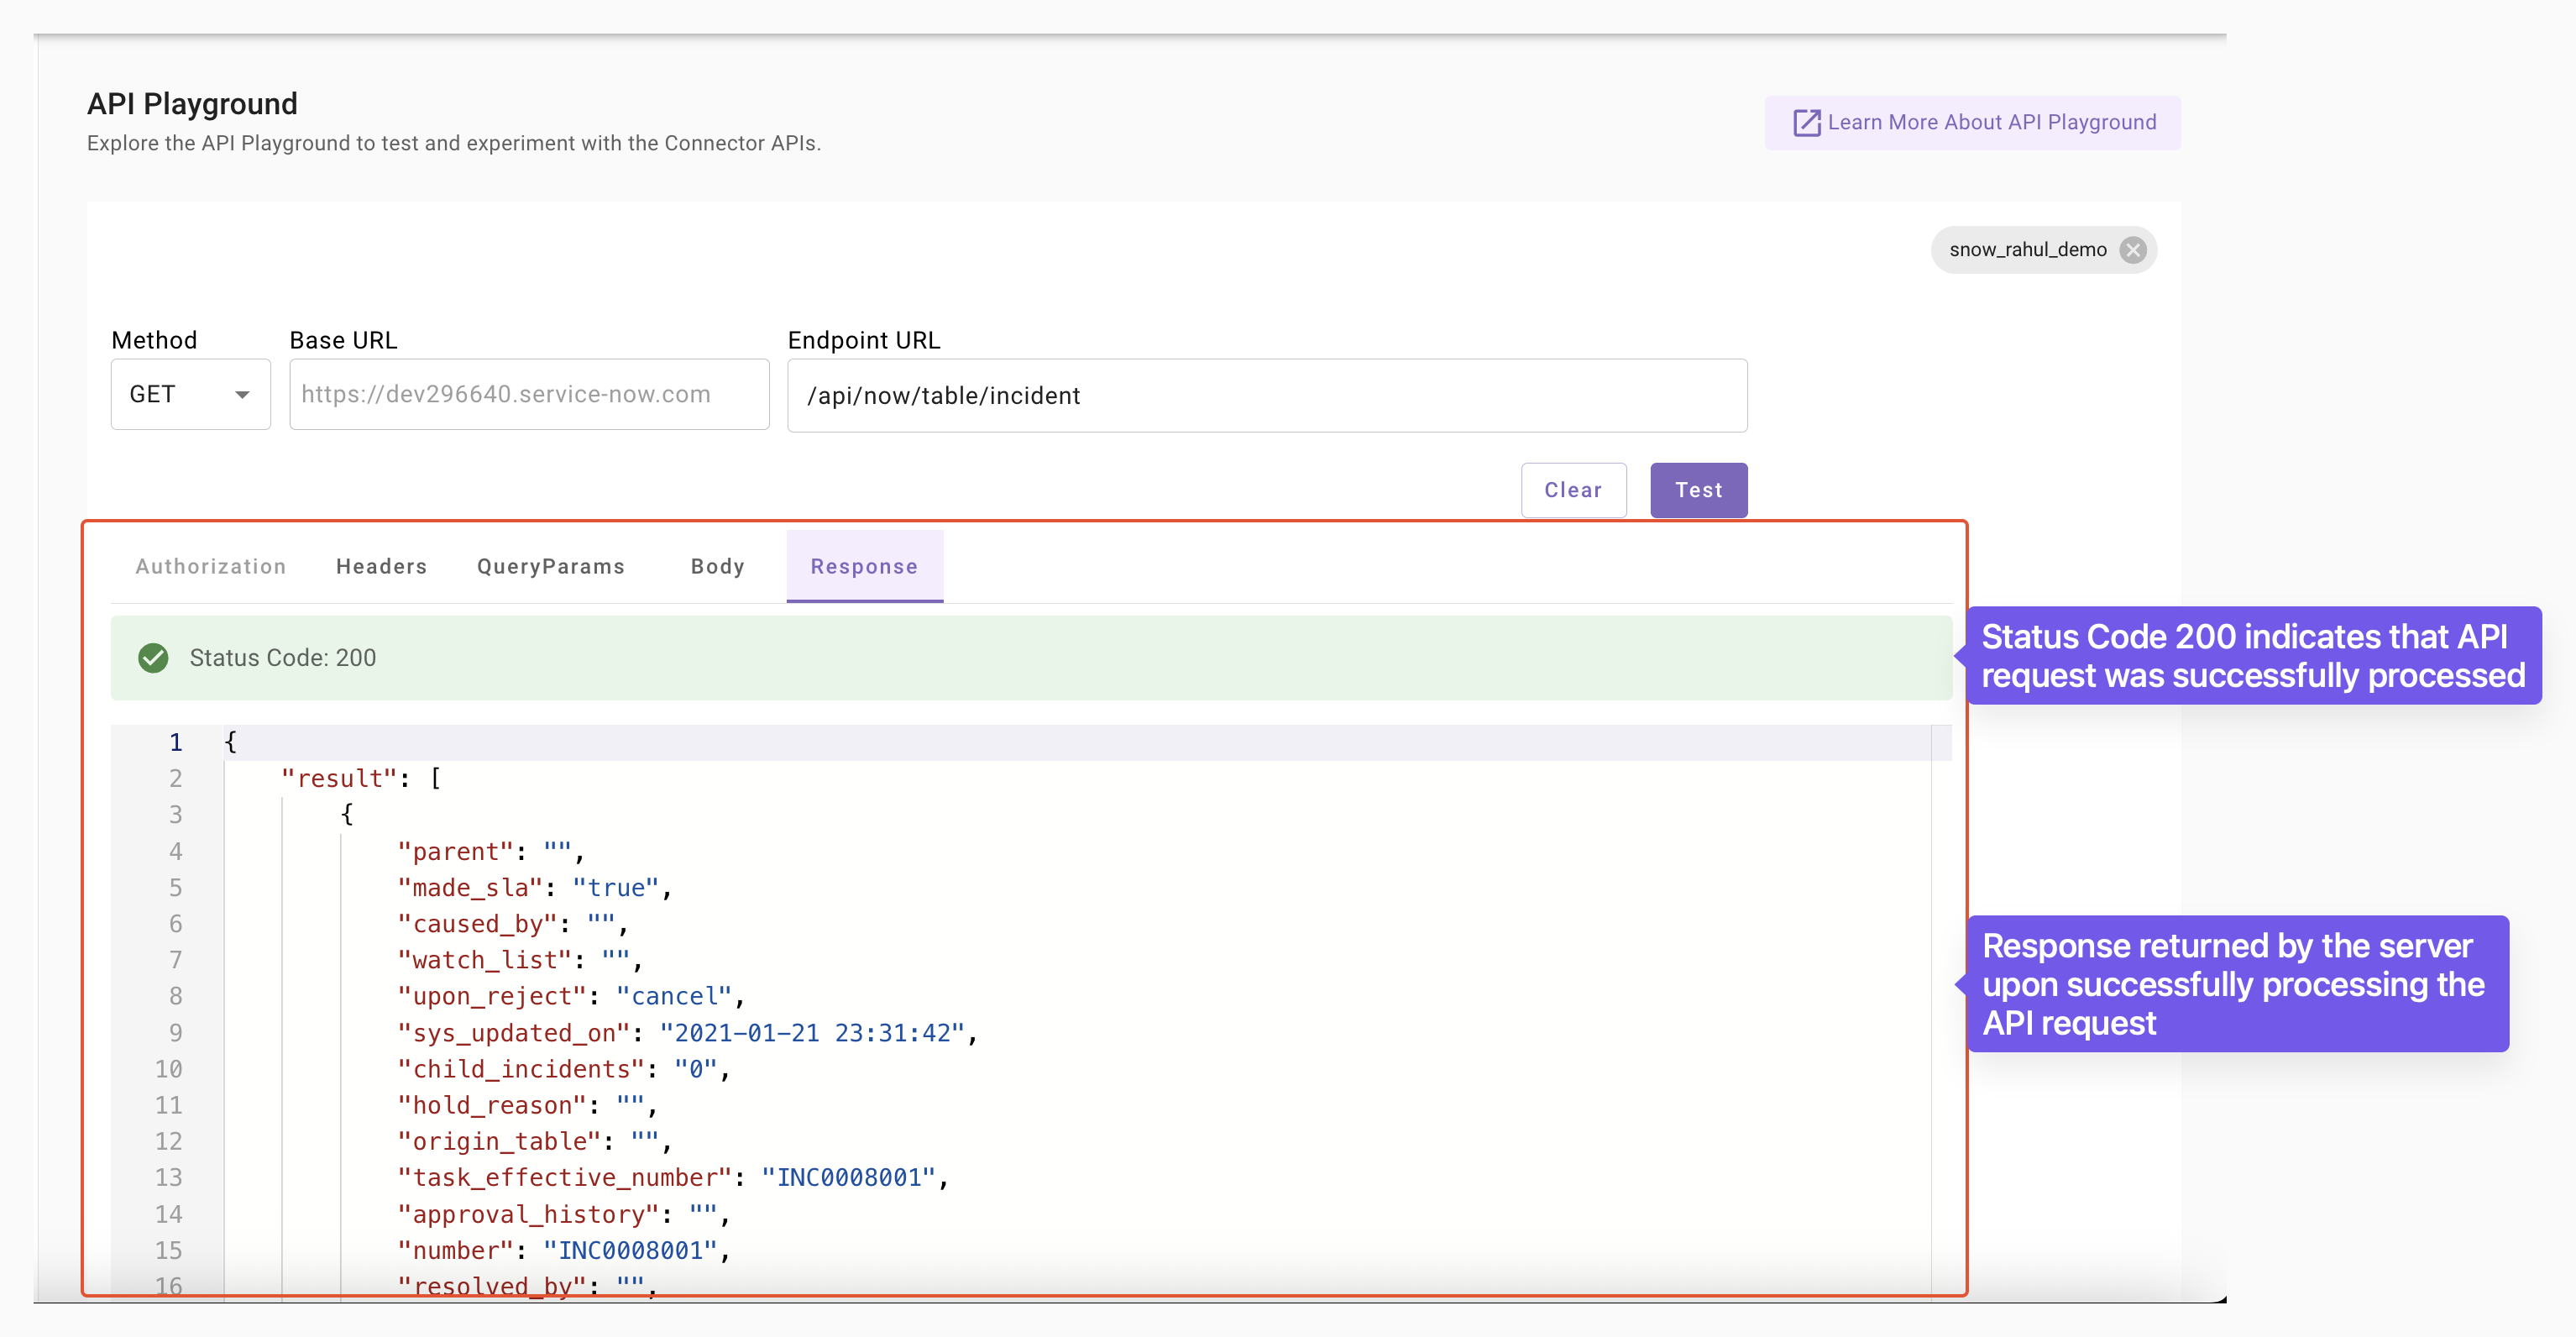Click the Endpoint URL field containing /api/now/table/incident
Viewport: 2576px width, 1337px height.
pos(1267,395)
